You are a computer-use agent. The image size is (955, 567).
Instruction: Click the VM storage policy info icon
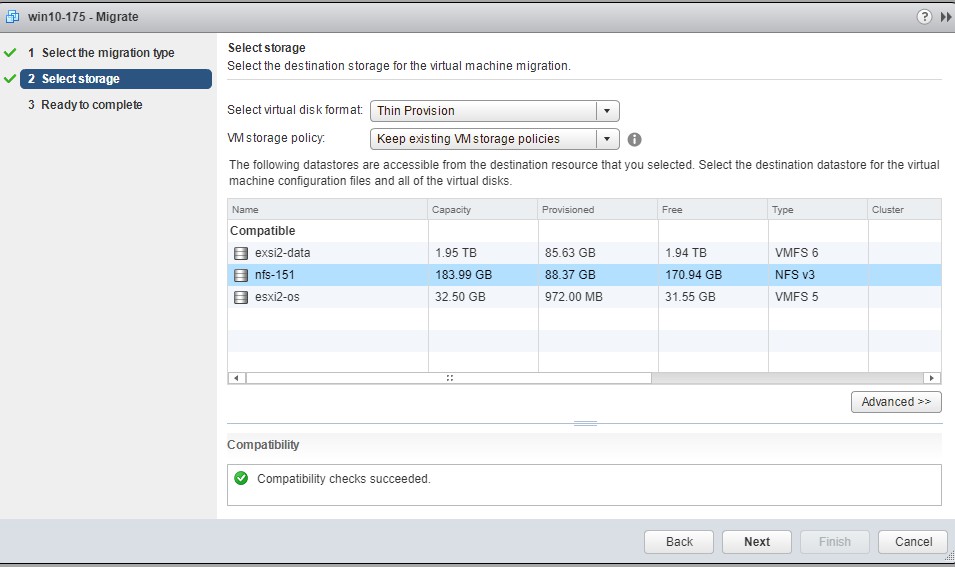634,139
